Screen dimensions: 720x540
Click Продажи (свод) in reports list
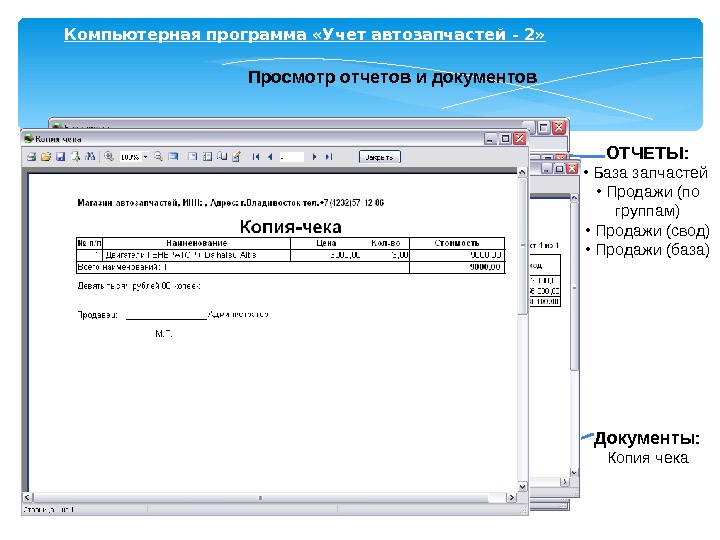(x=652, y=231)
